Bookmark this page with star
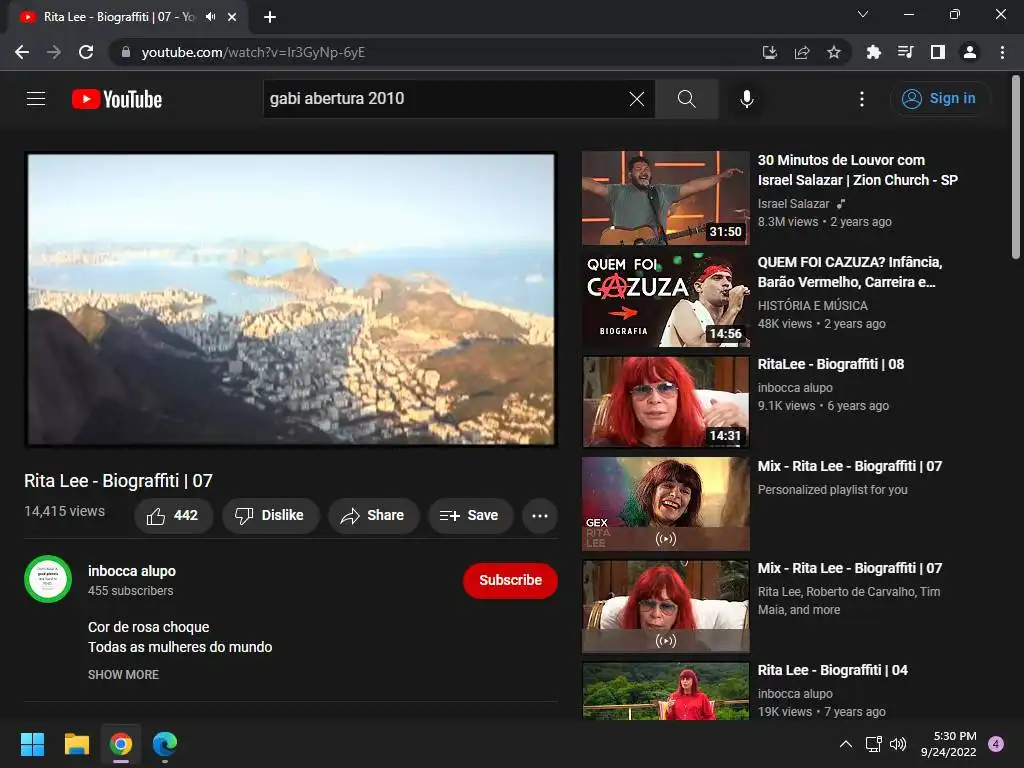This screenshot has width=1024, height=768. click(x=833, y=52)
